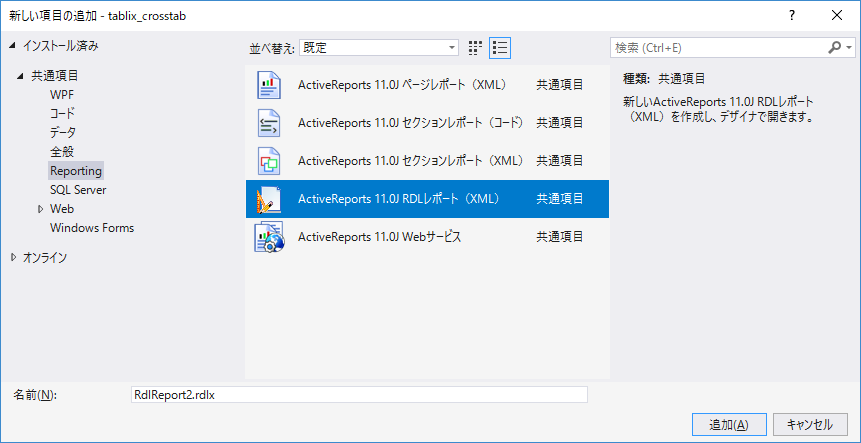Select ActiveReports 11.0J セクションレポート（コード） text
This screenshot has width=861, height=443.
click(411, 123)
